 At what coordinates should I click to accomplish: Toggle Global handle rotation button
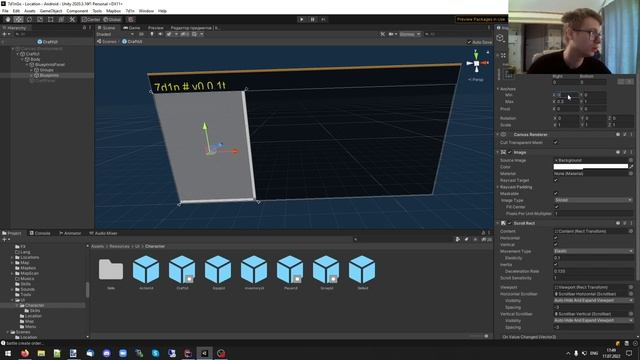click(112, 20)
